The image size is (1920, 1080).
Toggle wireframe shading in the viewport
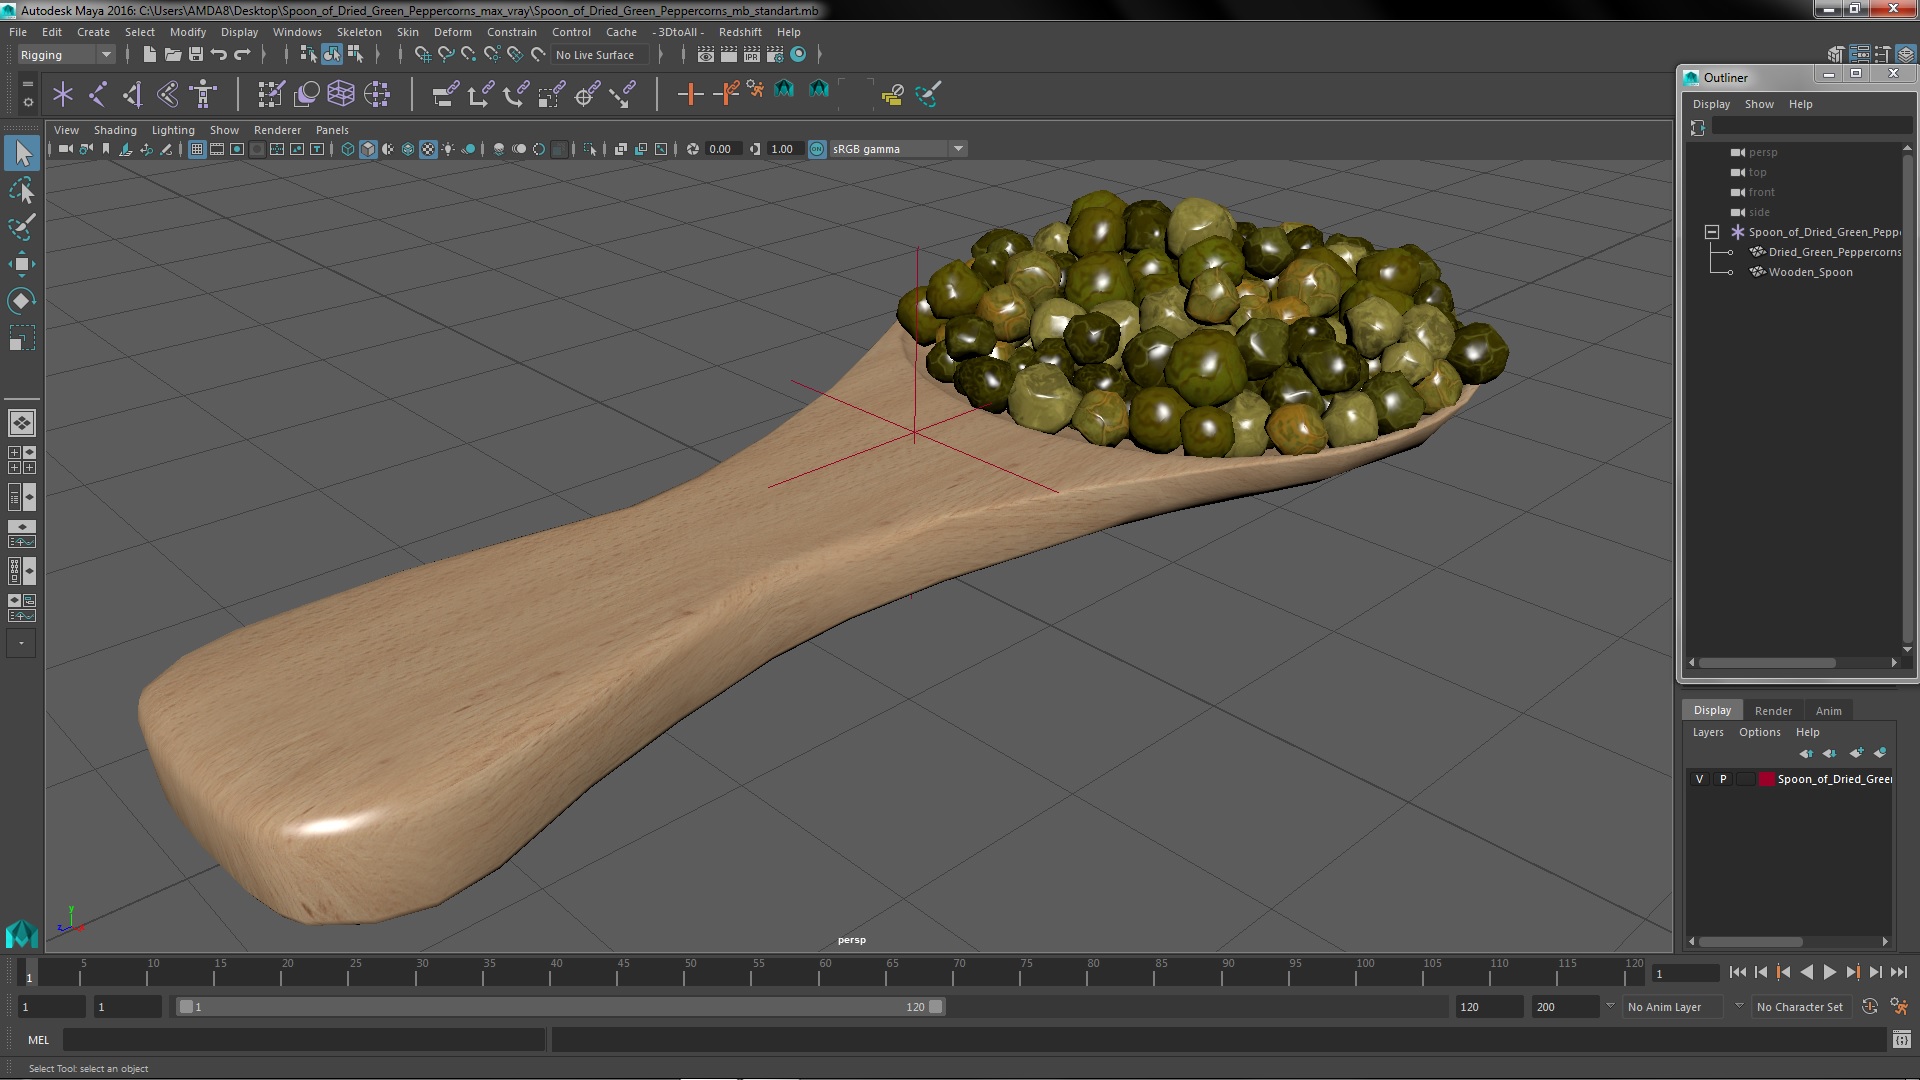tap(348, 149)
